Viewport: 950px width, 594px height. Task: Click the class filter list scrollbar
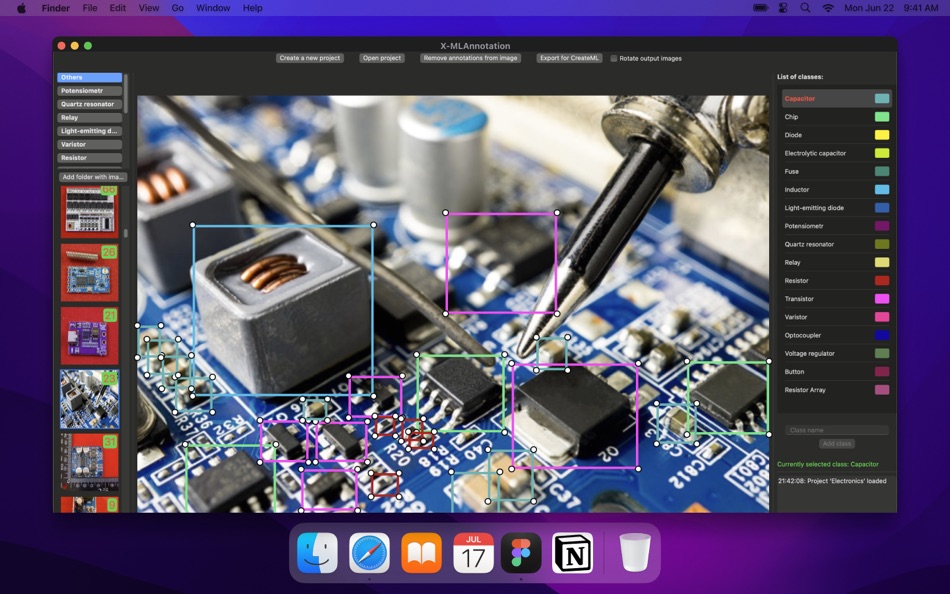[125, 92]
